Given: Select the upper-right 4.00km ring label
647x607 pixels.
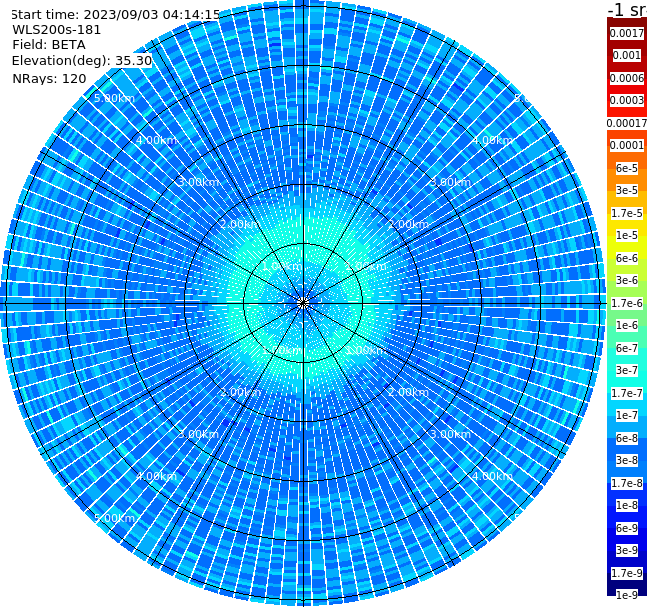Looking at the screenshot, I should [492, 140].
